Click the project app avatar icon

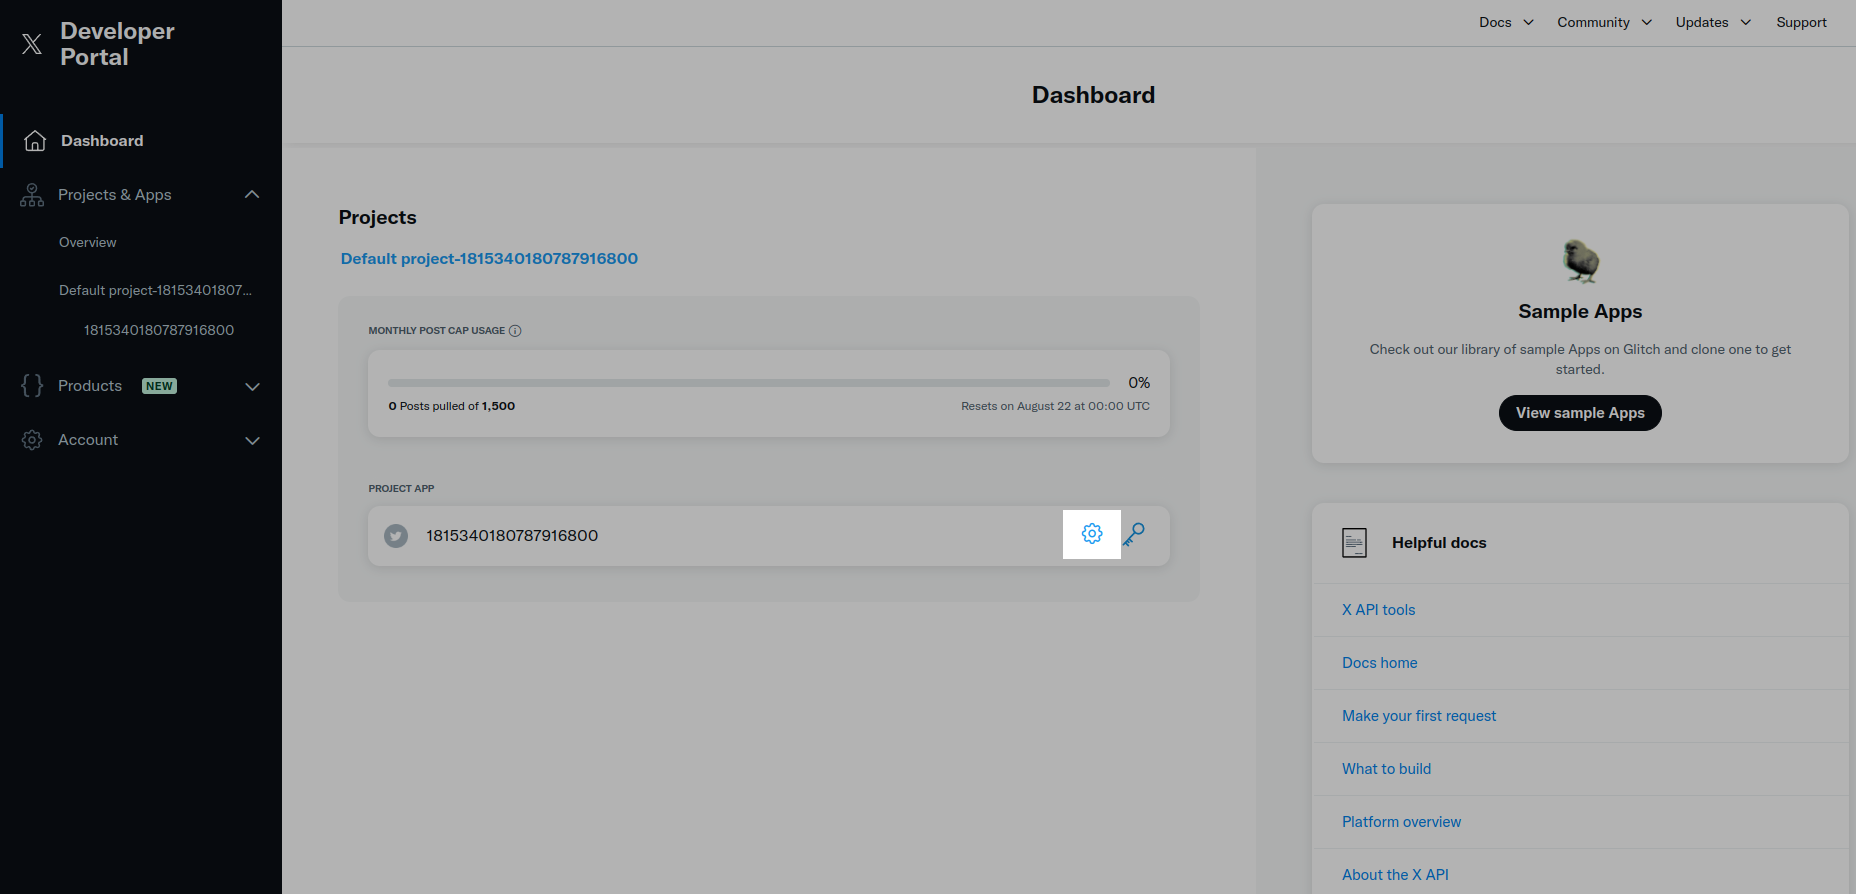point(396,536)
